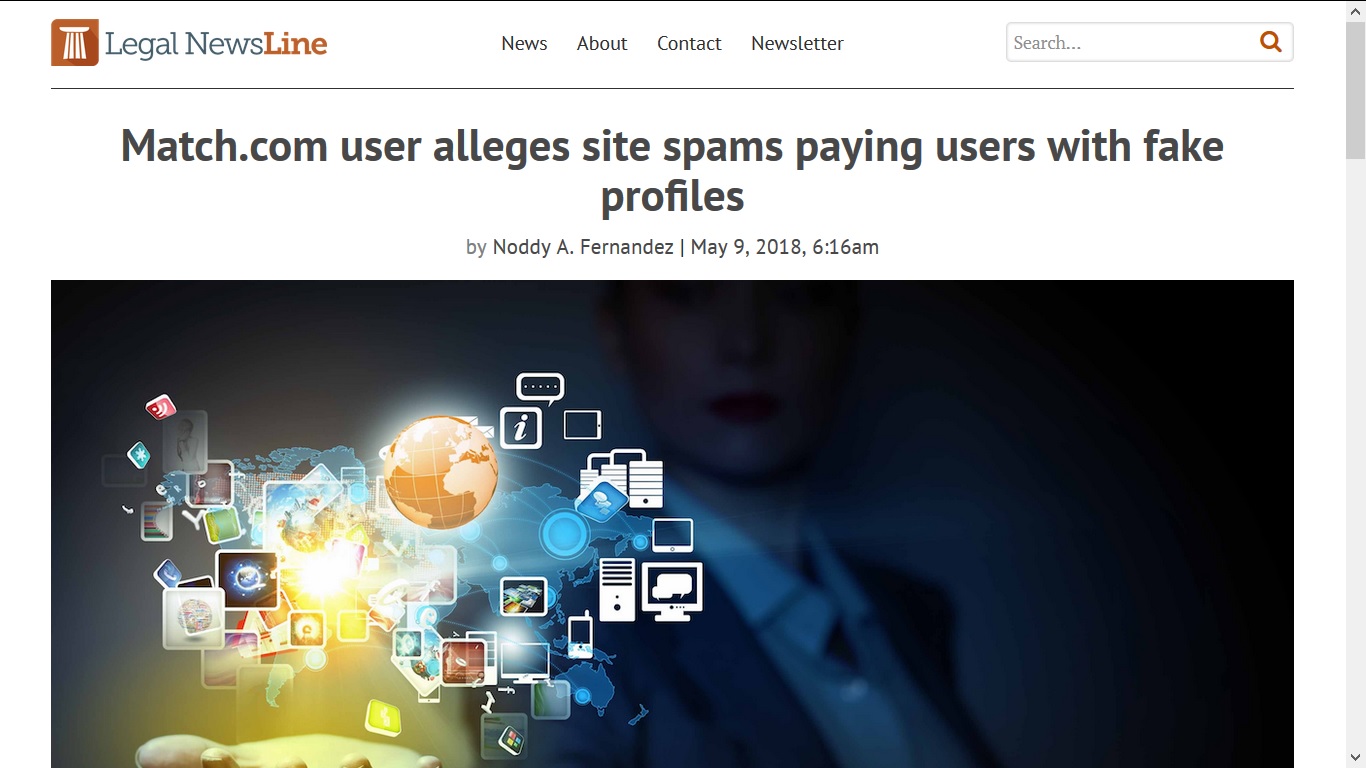Go to the About page
Image resolution: width=1366 pixels, height=768 pixels.
[602, 43]
